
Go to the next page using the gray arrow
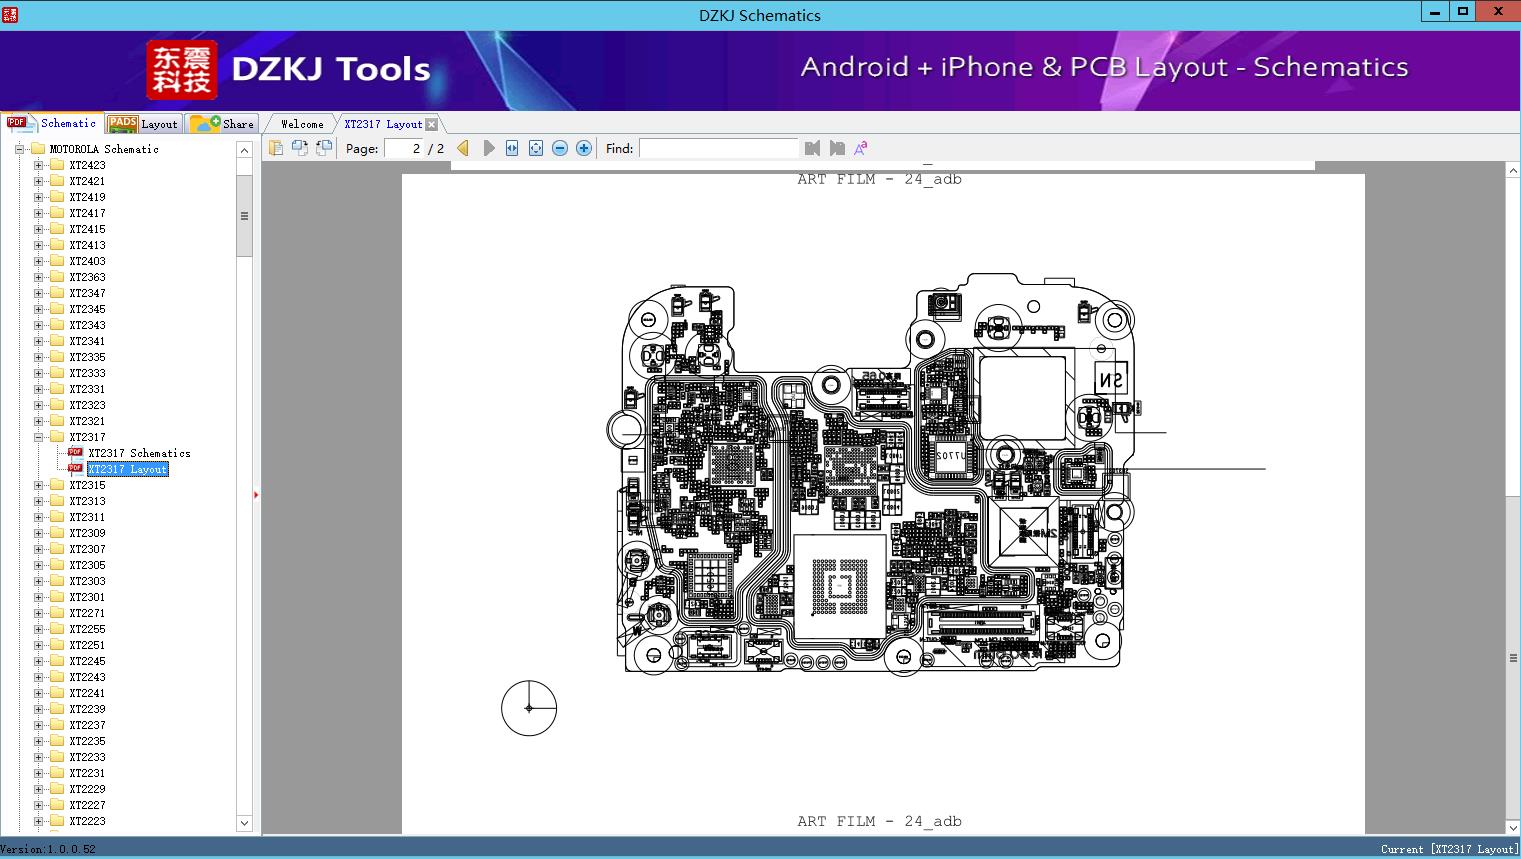coord(489,148)
